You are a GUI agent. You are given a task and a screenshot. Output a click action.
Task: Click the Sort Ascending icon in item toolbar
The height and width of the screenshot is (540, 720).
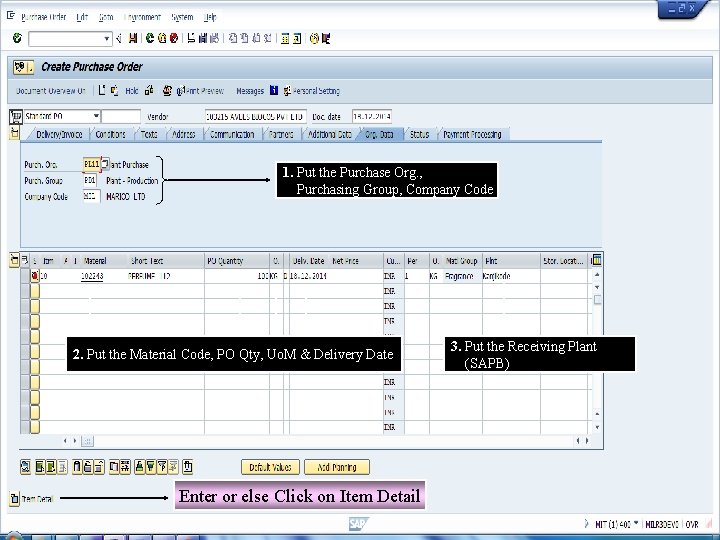click(x=139, y=467)
